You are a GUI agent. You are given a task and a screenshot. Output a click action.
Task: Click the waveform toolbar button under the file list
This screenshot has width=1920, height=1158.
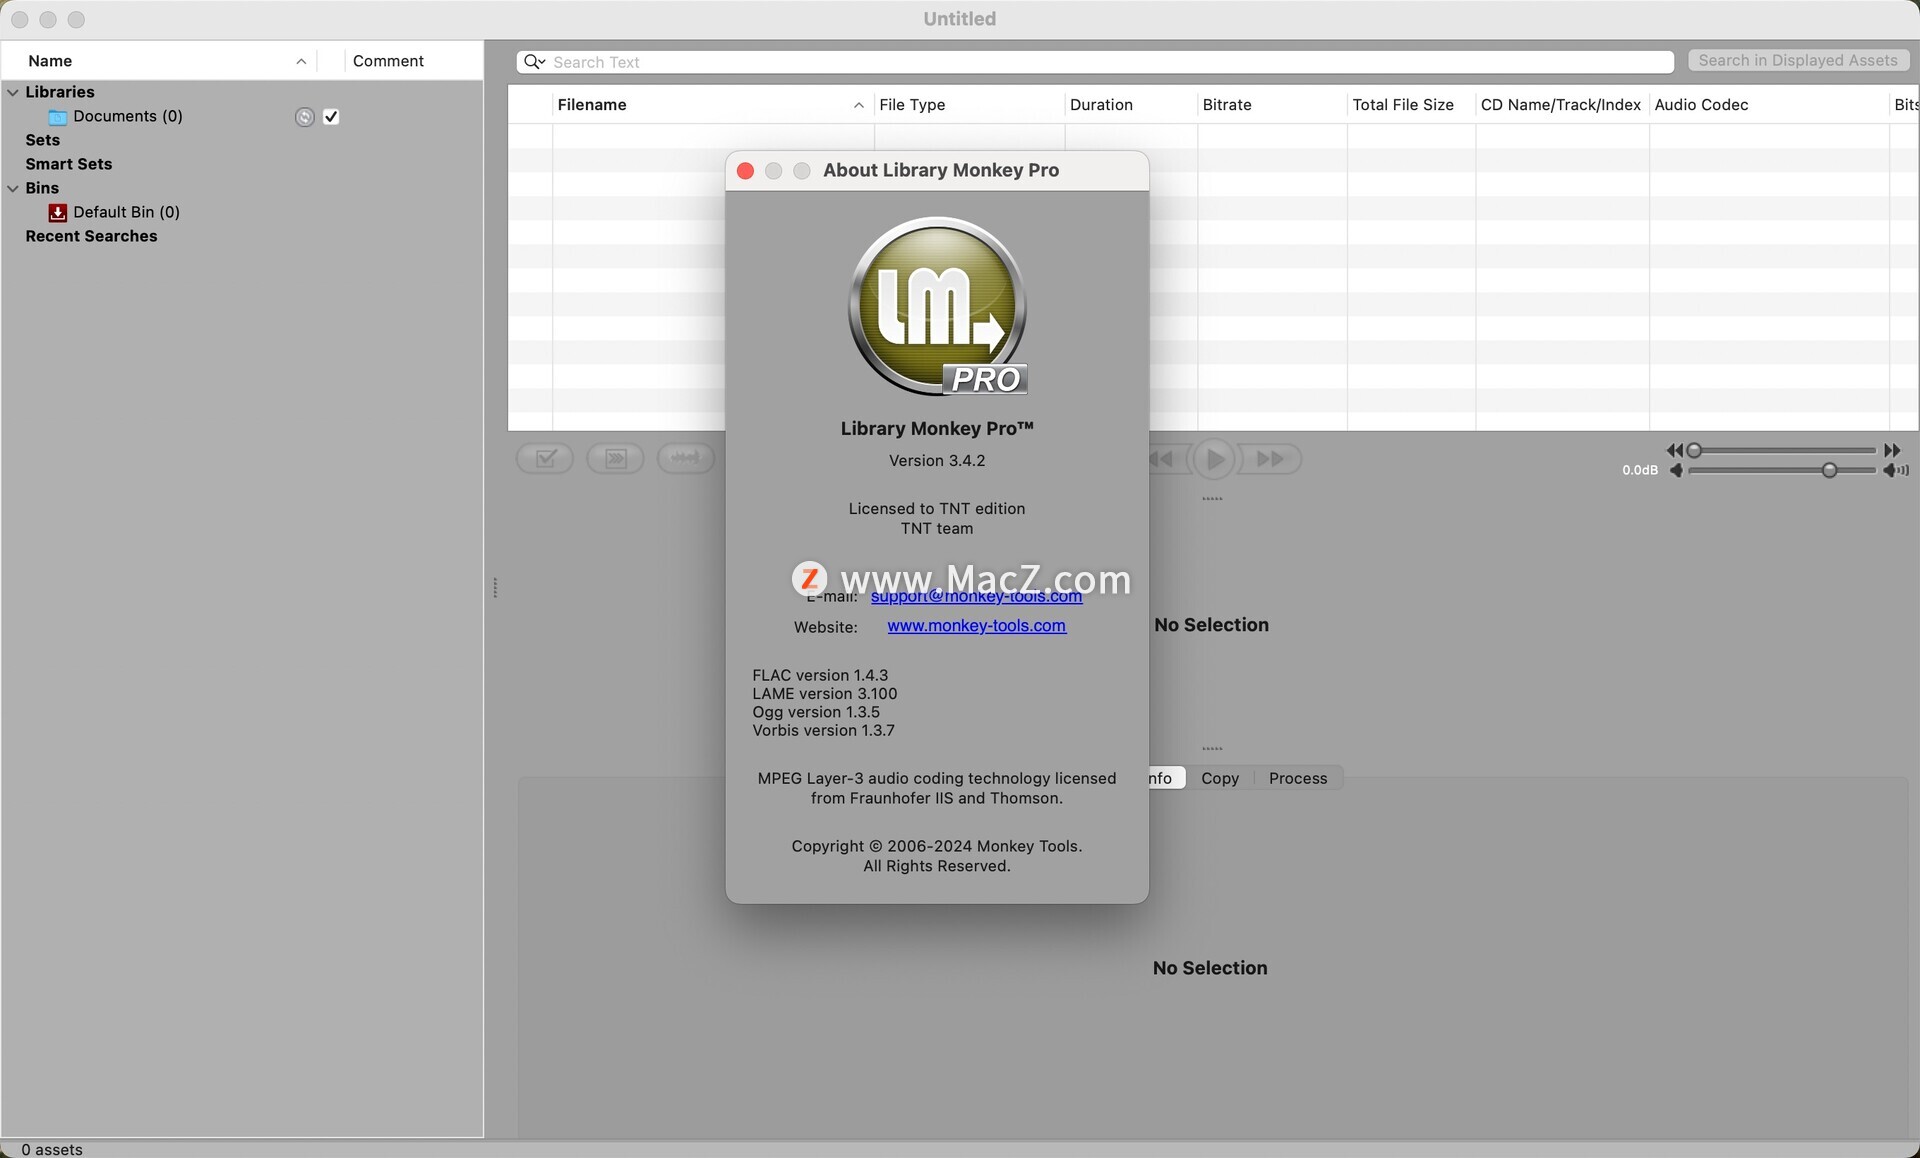coord(685,459)
